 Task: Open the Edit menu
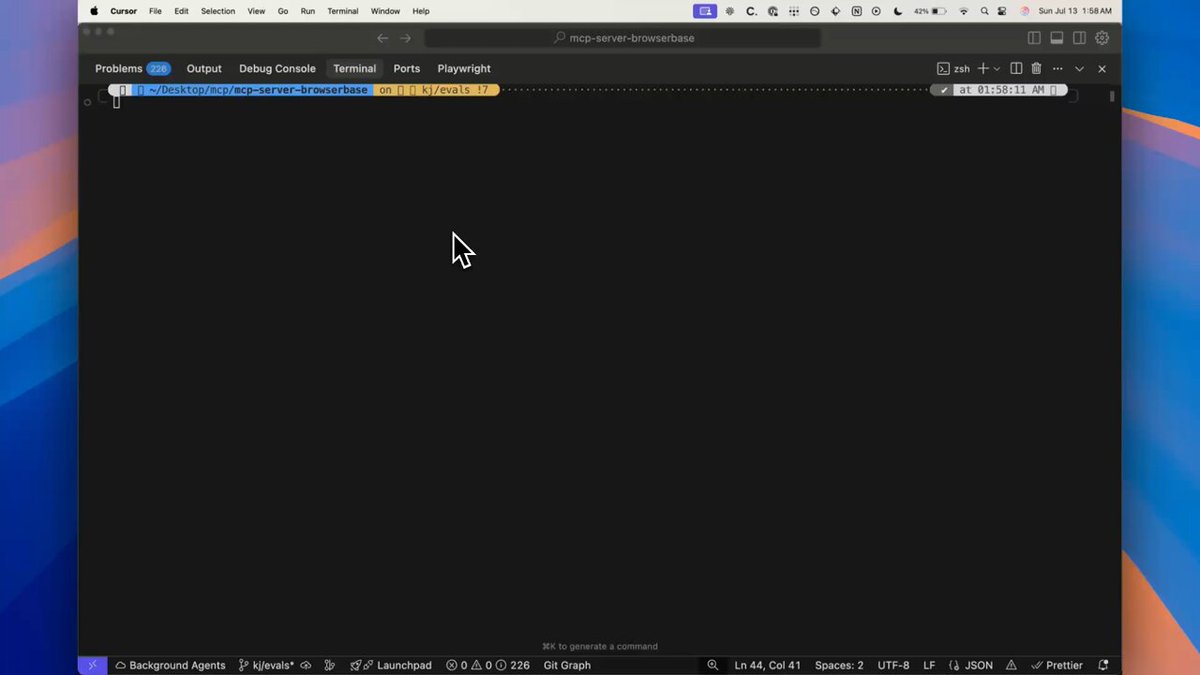pyautogui.click(x=181, y=11)
